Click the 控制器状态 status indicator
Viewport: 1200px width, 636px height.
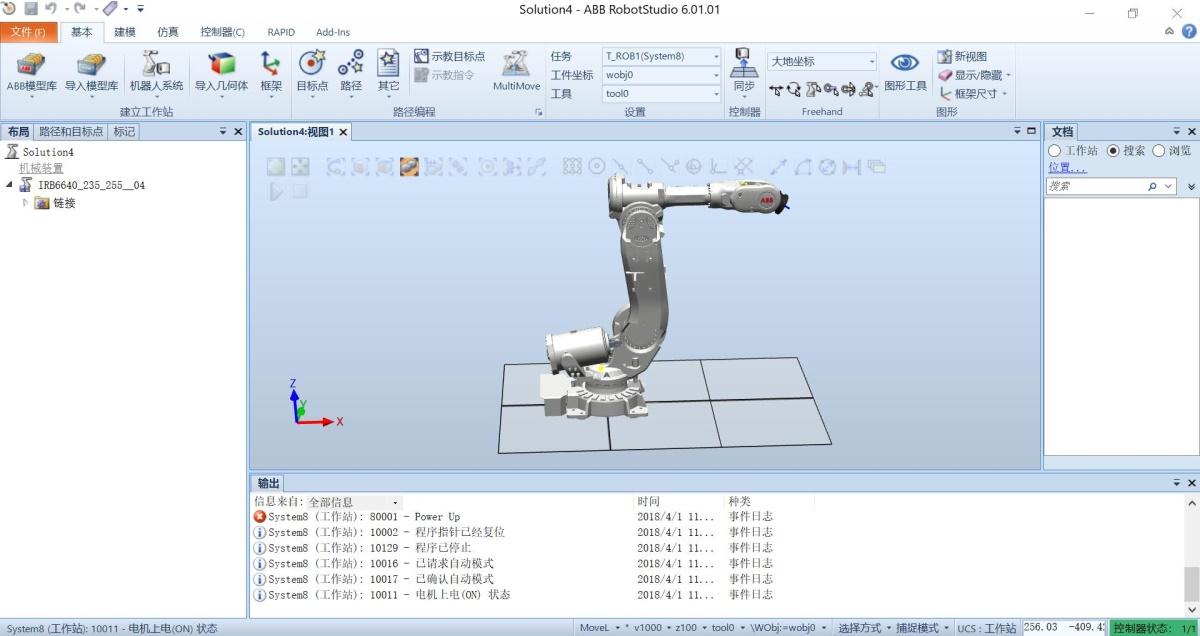(1156, 628)
